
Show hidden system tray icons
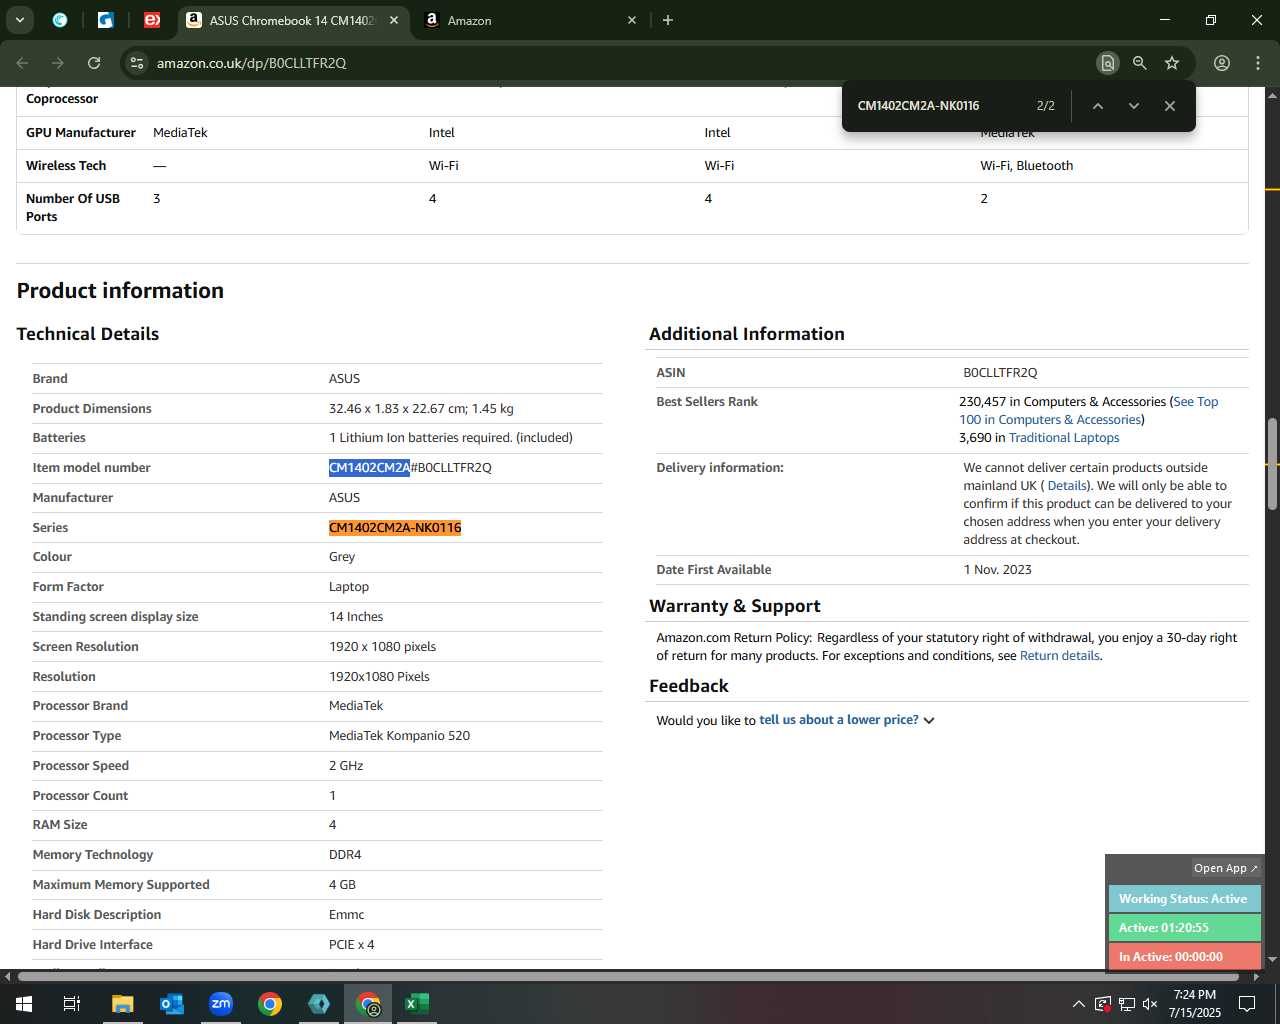[1078, 1004]
